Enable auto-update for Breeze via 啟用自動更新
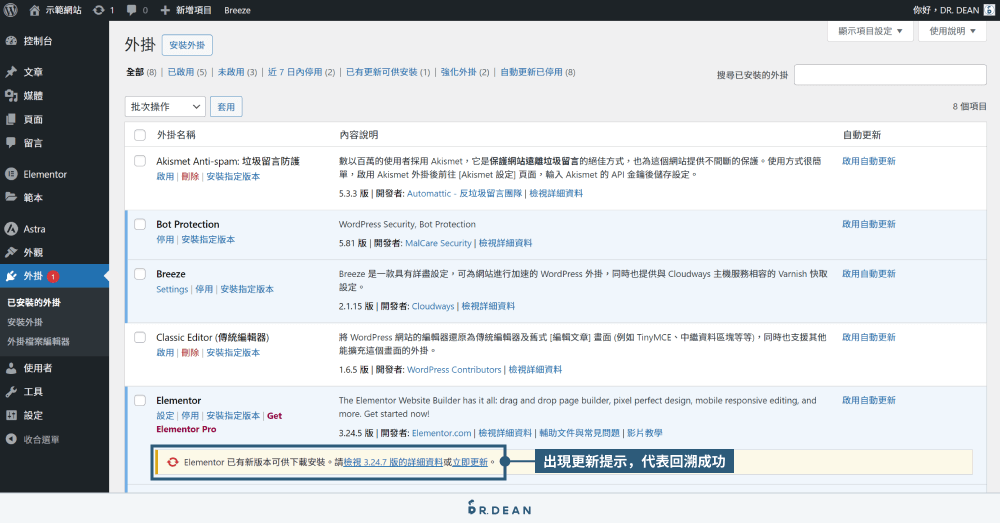 click(869, 274)
